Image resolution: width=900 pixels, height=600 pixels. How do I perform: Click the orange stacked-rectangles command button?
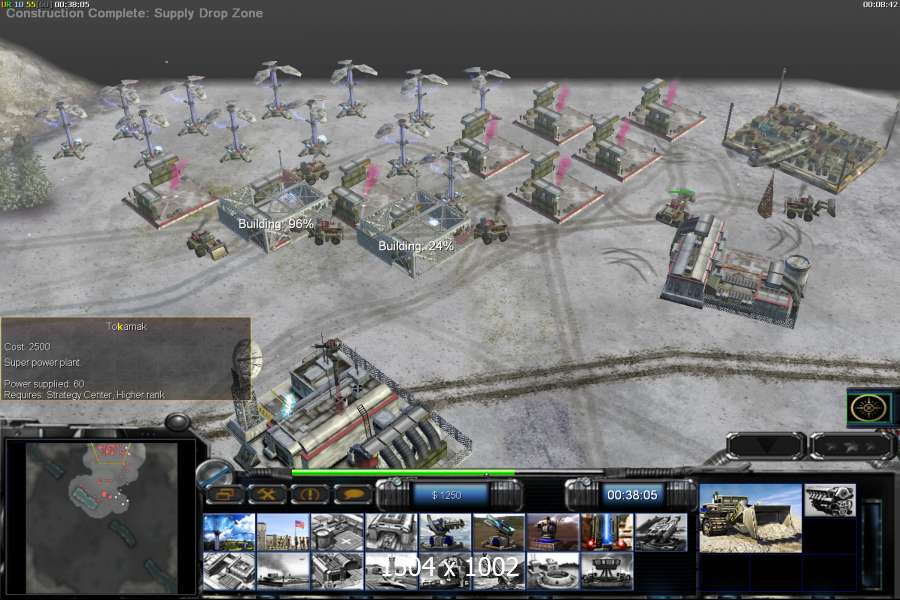(x=225, y=494)
